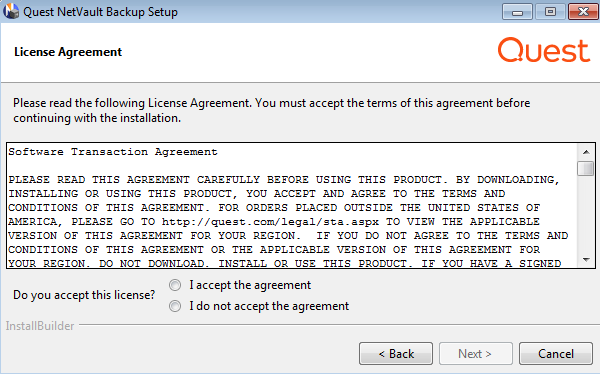Click the scrollbar track below the thumb
Screen dimensions: 600x374
[586, 214]
